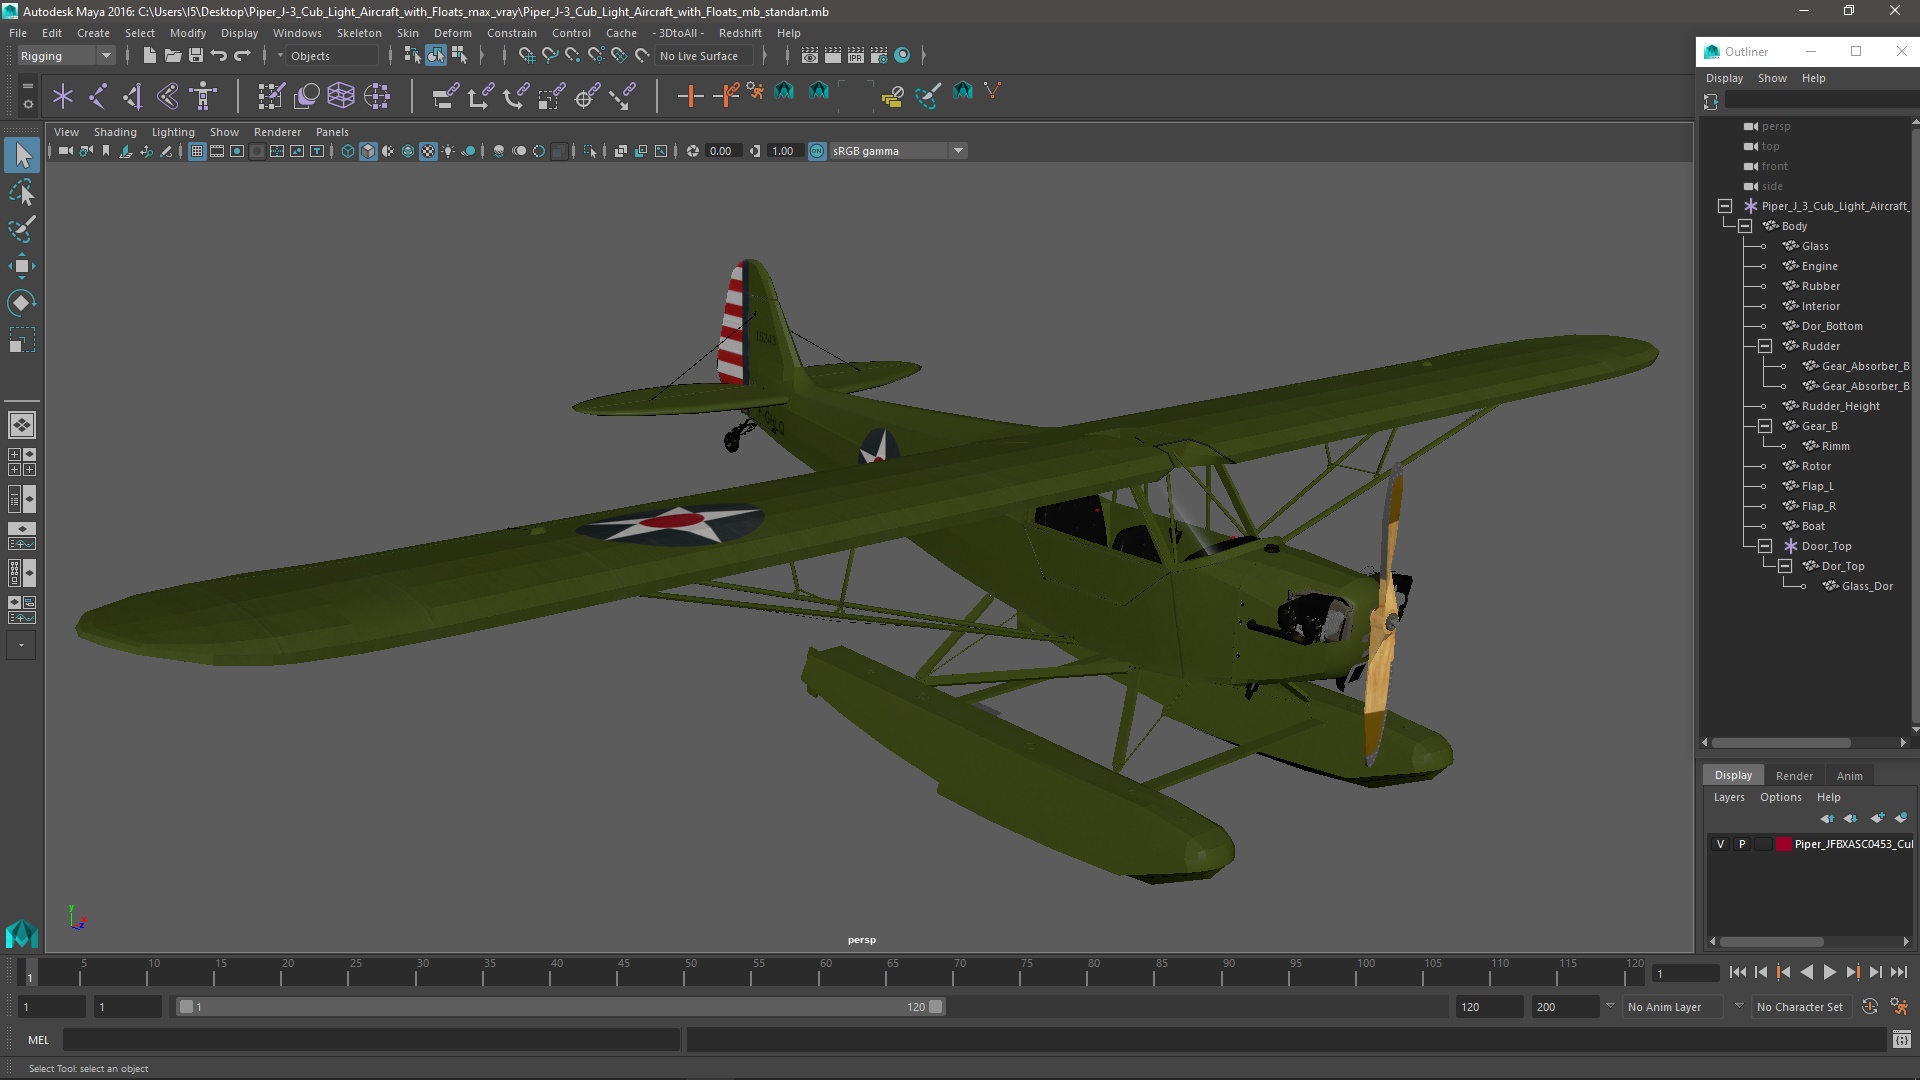Viewport: 1920px width, 1080px height.
Task: Toggle layer visibility V box
Action: [x=1720, y=844]
